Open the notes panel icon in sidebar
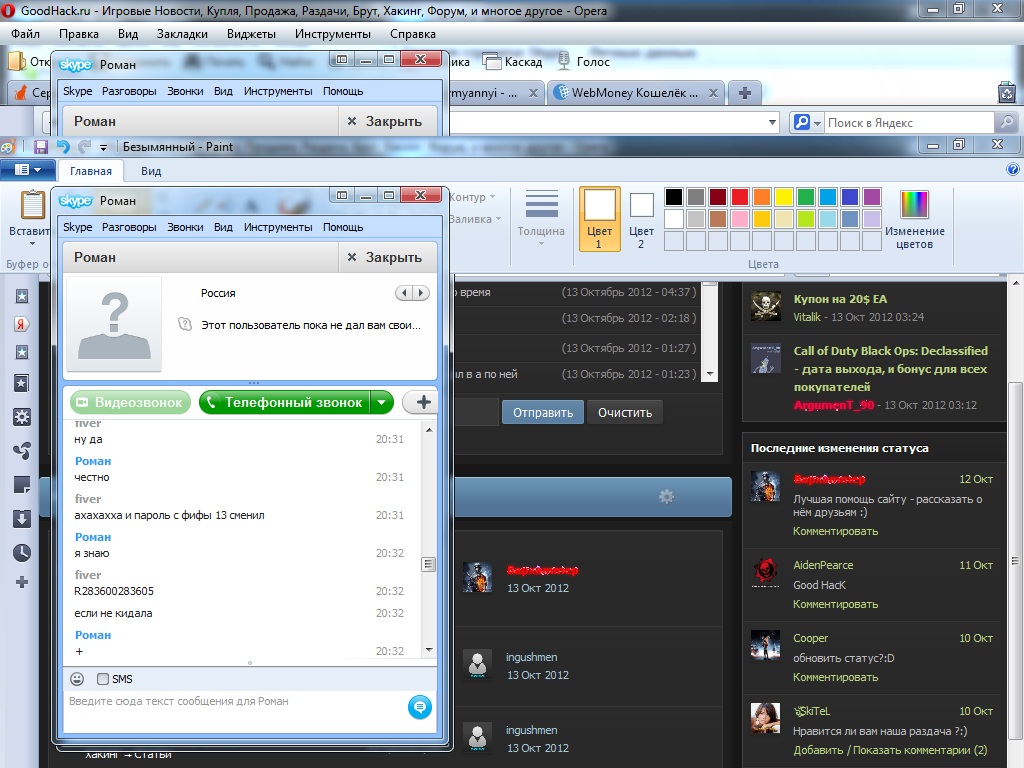The image size is (1024, 768). pos(22,485)
